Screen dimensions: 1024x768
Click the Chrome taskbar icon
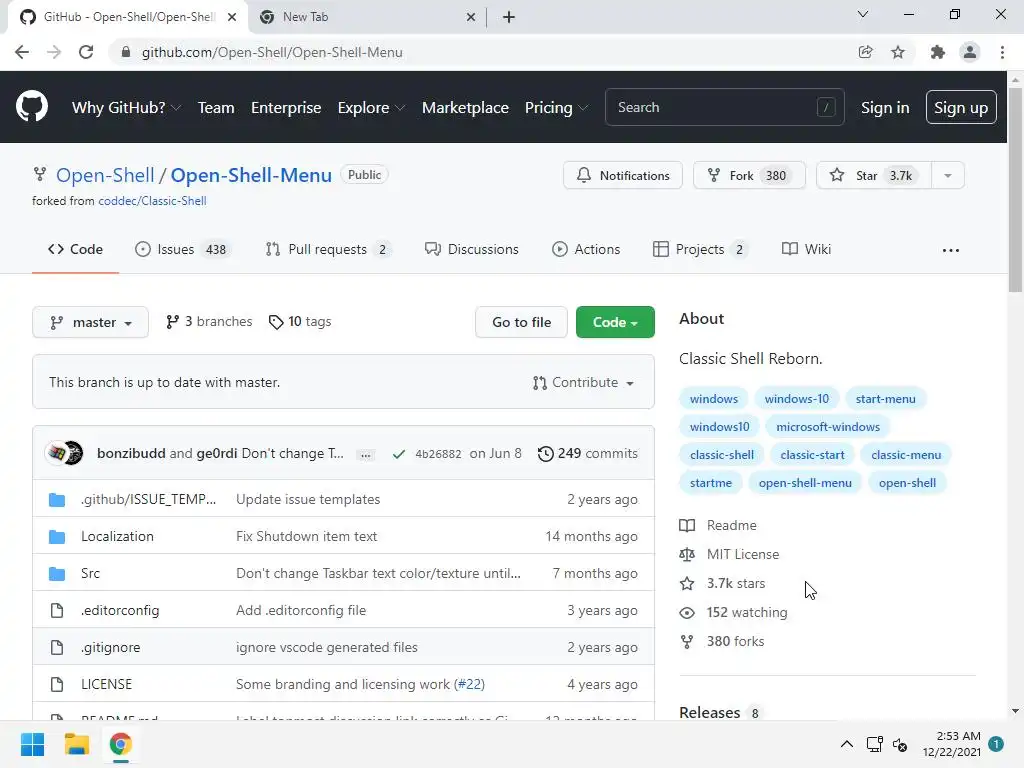(x=120, y=744)
